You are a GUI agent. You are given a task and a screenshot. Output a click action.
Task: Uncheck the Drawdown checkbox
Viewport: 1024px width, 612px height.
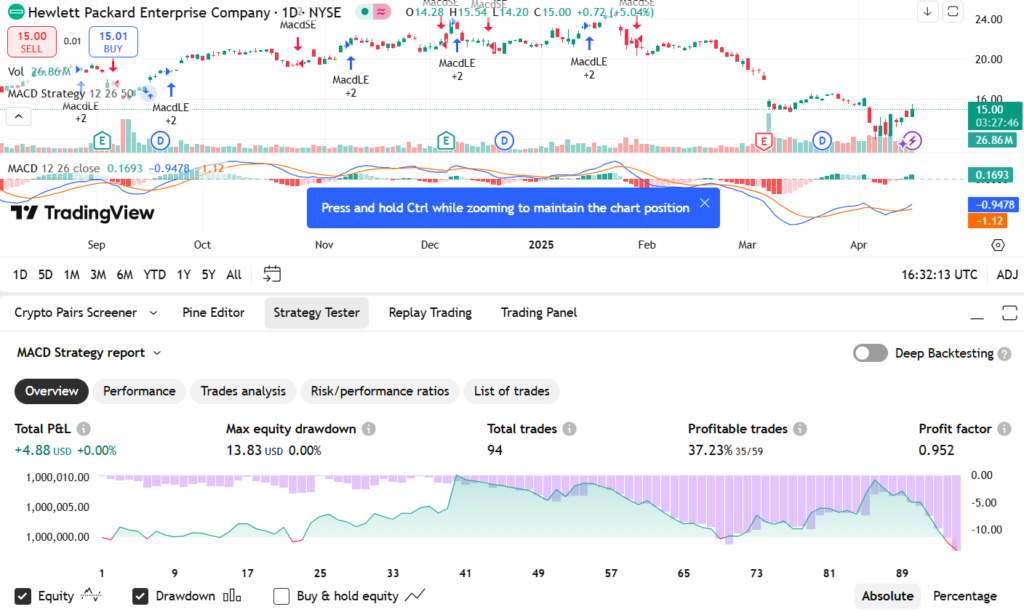point(140,596)
